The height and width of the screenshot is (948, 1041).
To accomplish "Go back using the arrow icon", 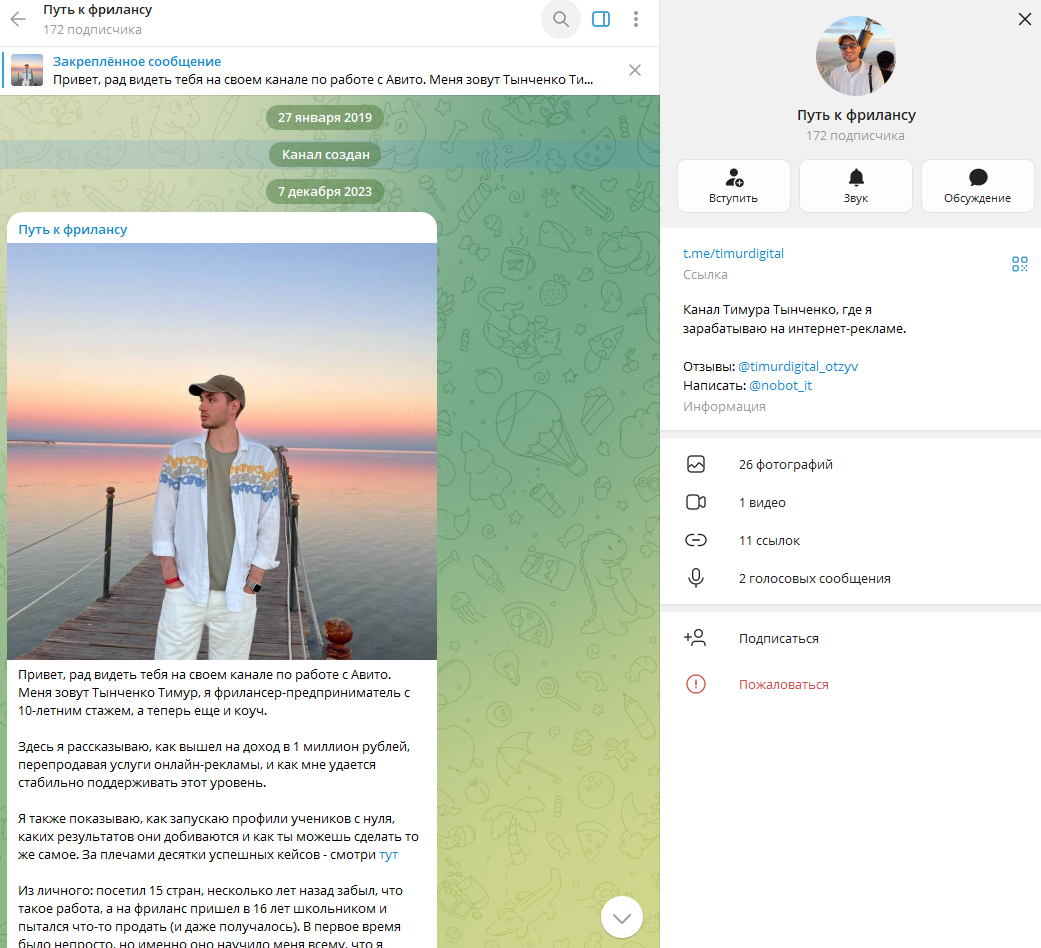I will point(18,19).
